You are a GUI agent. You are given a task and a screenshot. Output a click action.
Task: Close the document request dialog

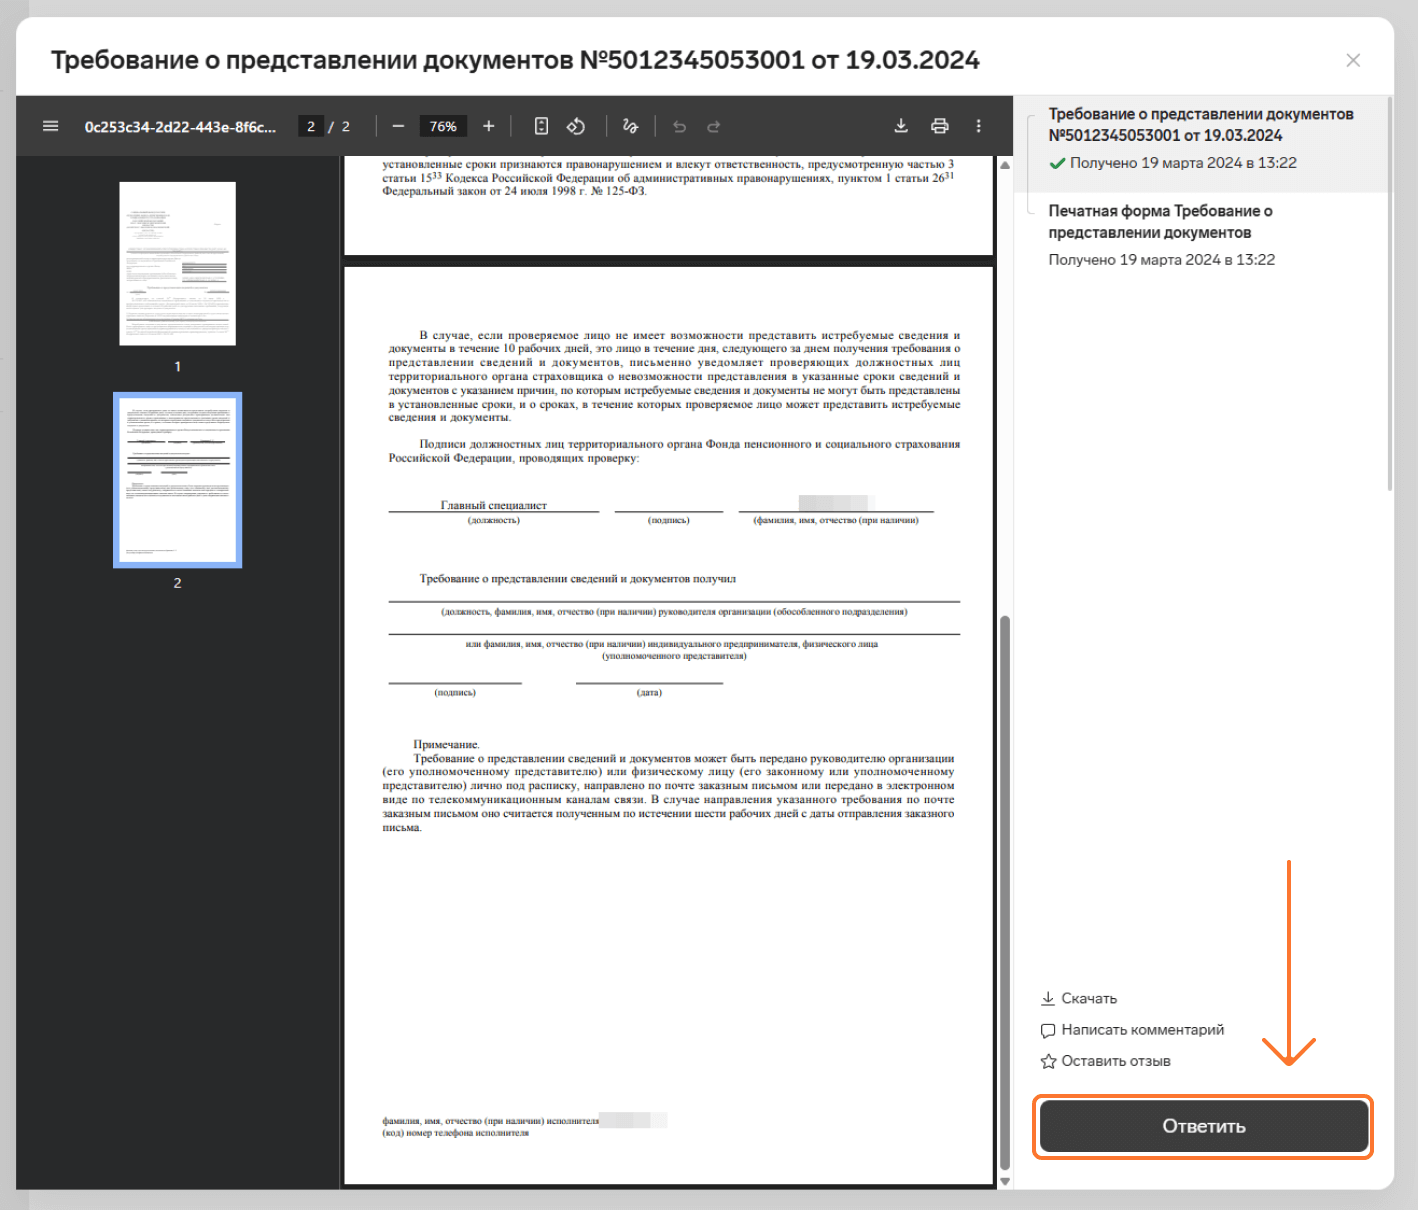pyautogui.click(x=1353, y=60)
